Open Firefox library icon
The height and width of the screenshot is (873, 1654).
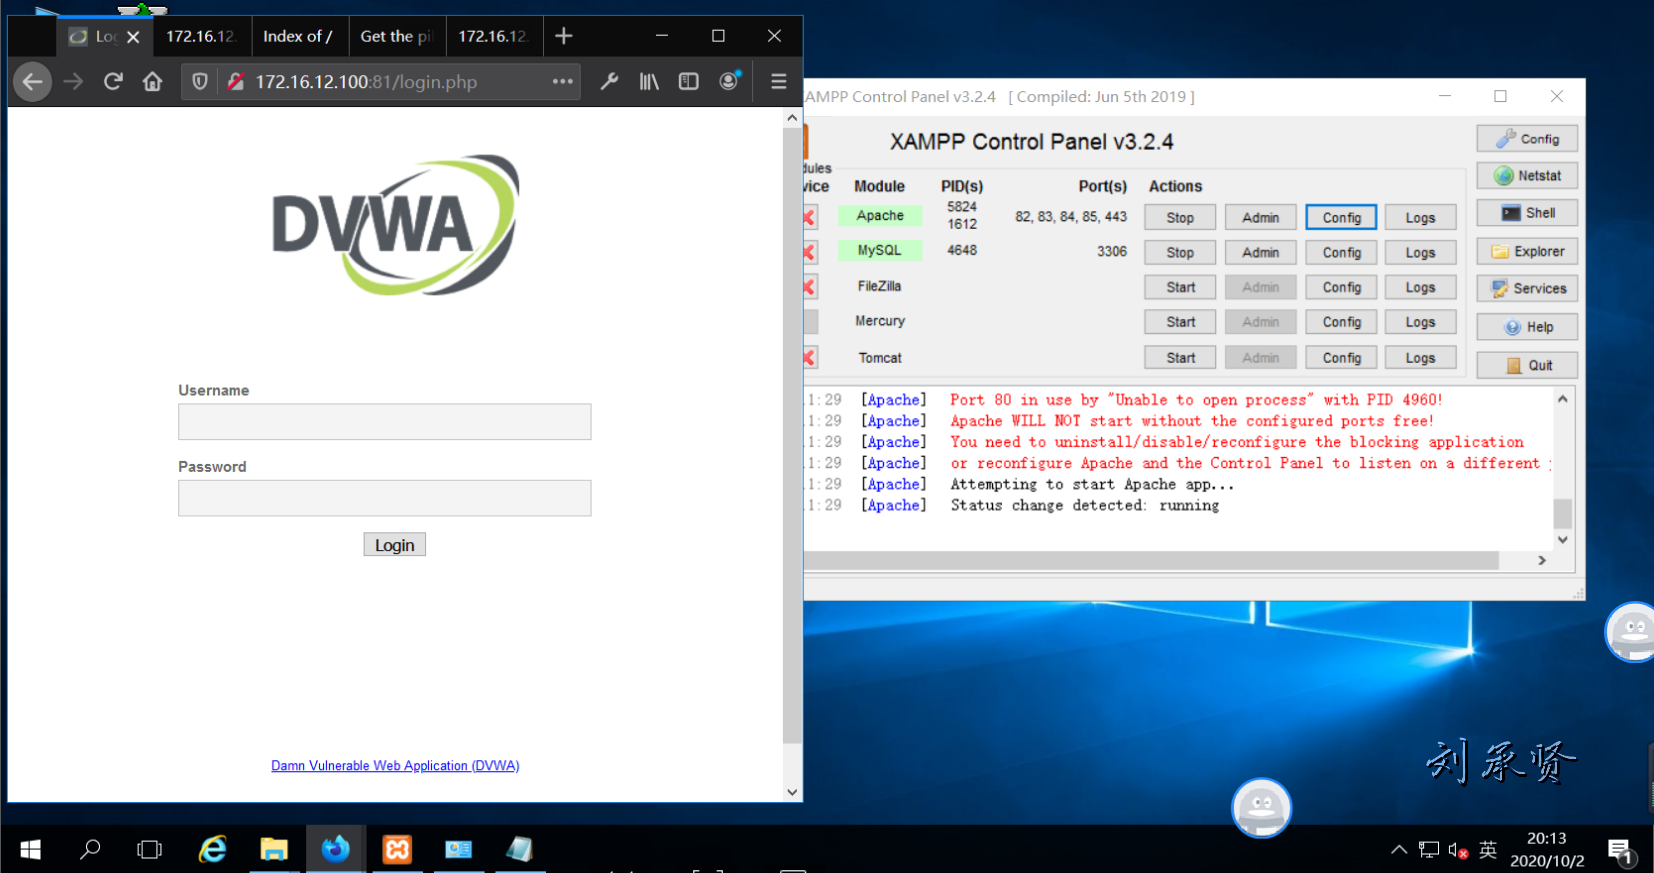point(649,82)
